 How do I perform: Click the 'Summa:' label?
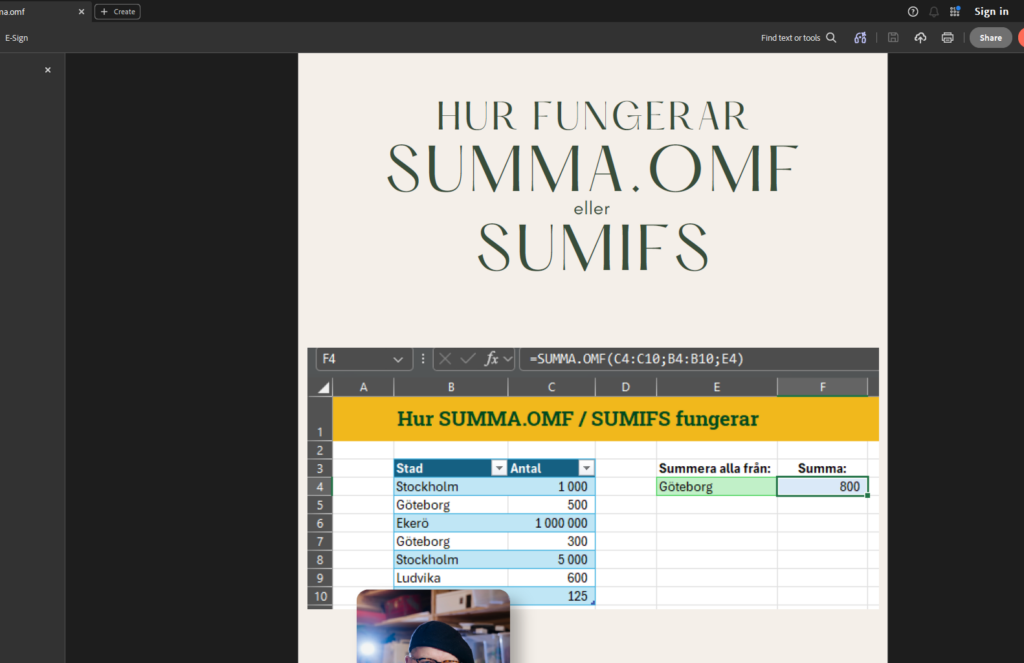point(822,468)
